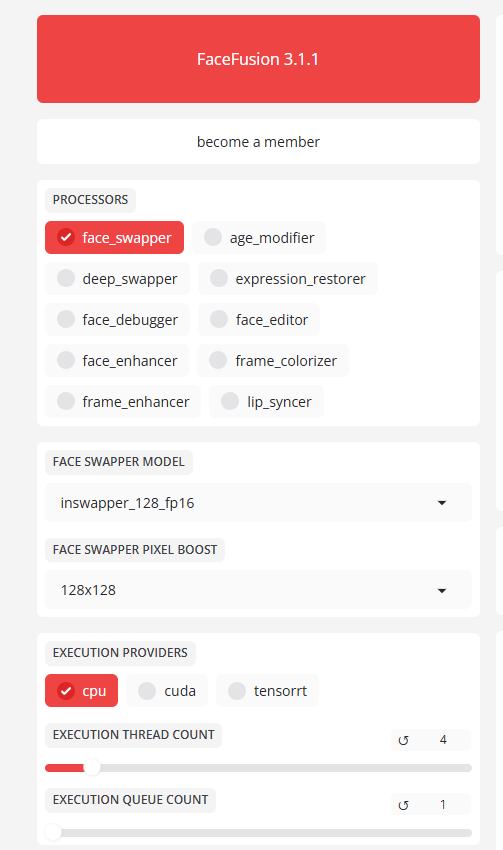Expand the pixel boost 128x128 dropdown
503x850 pixels.
pyautogui.click(x=259, y=590)
